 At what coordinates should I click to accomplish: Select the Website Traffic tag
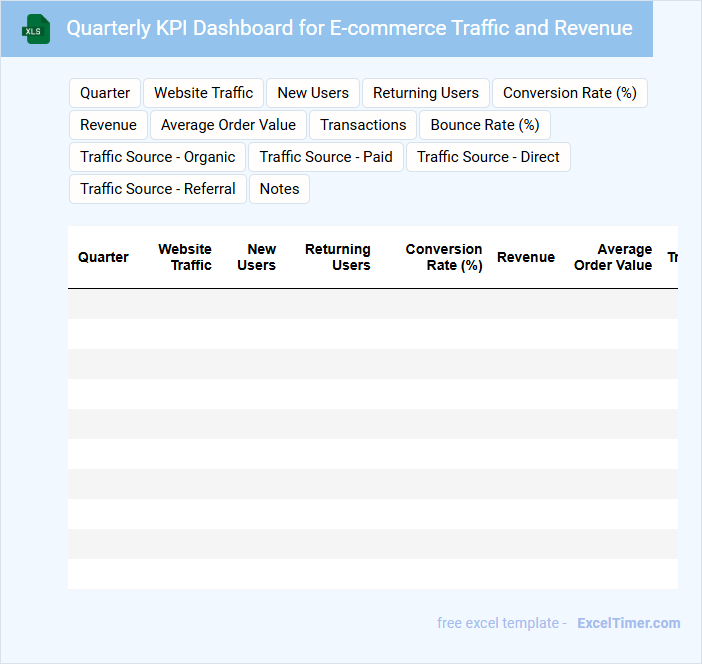point(203,93)
